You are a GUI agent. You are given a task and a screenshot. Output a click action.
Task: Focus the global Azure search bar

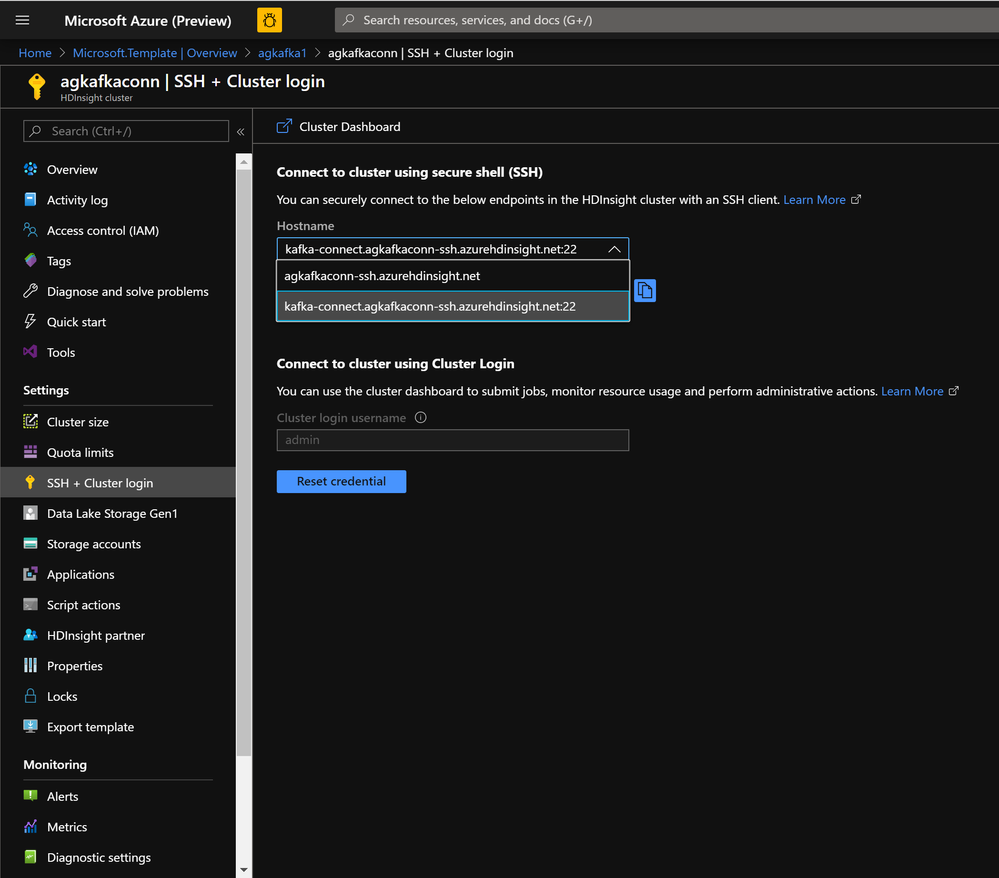pos(666,20)
